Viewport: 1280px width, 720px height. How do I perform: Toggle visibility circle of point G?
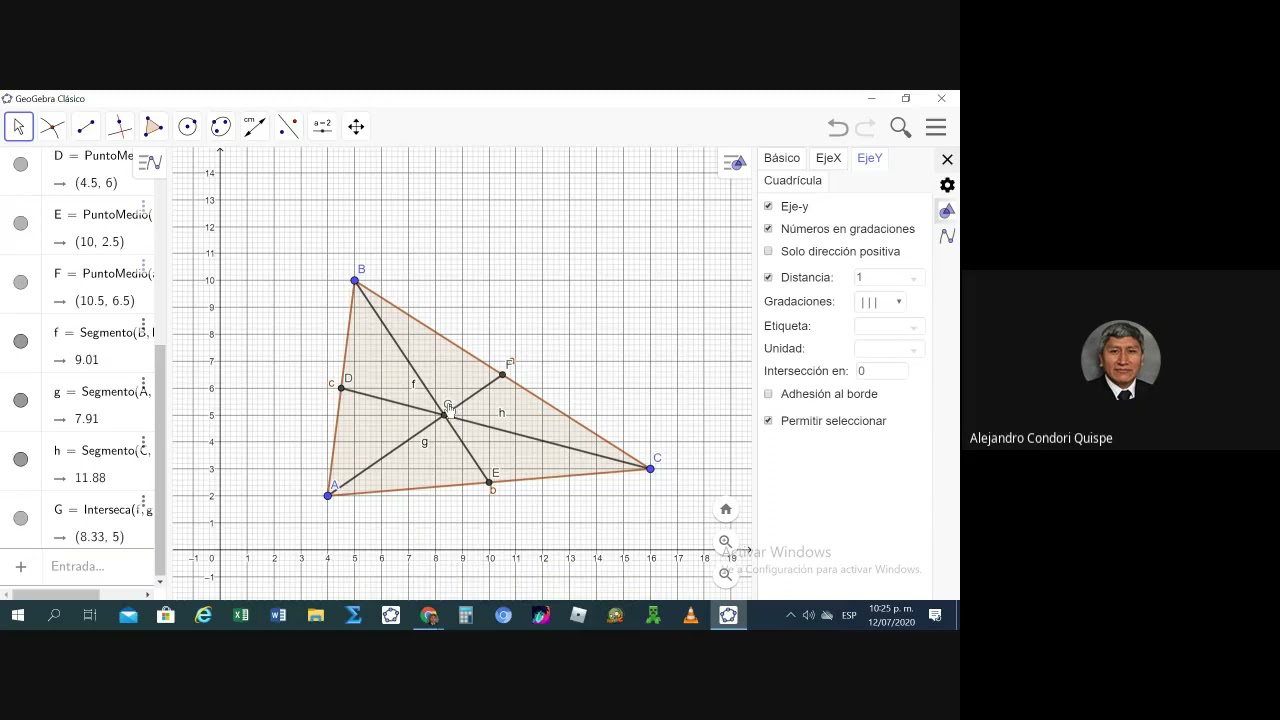point(21,518)
